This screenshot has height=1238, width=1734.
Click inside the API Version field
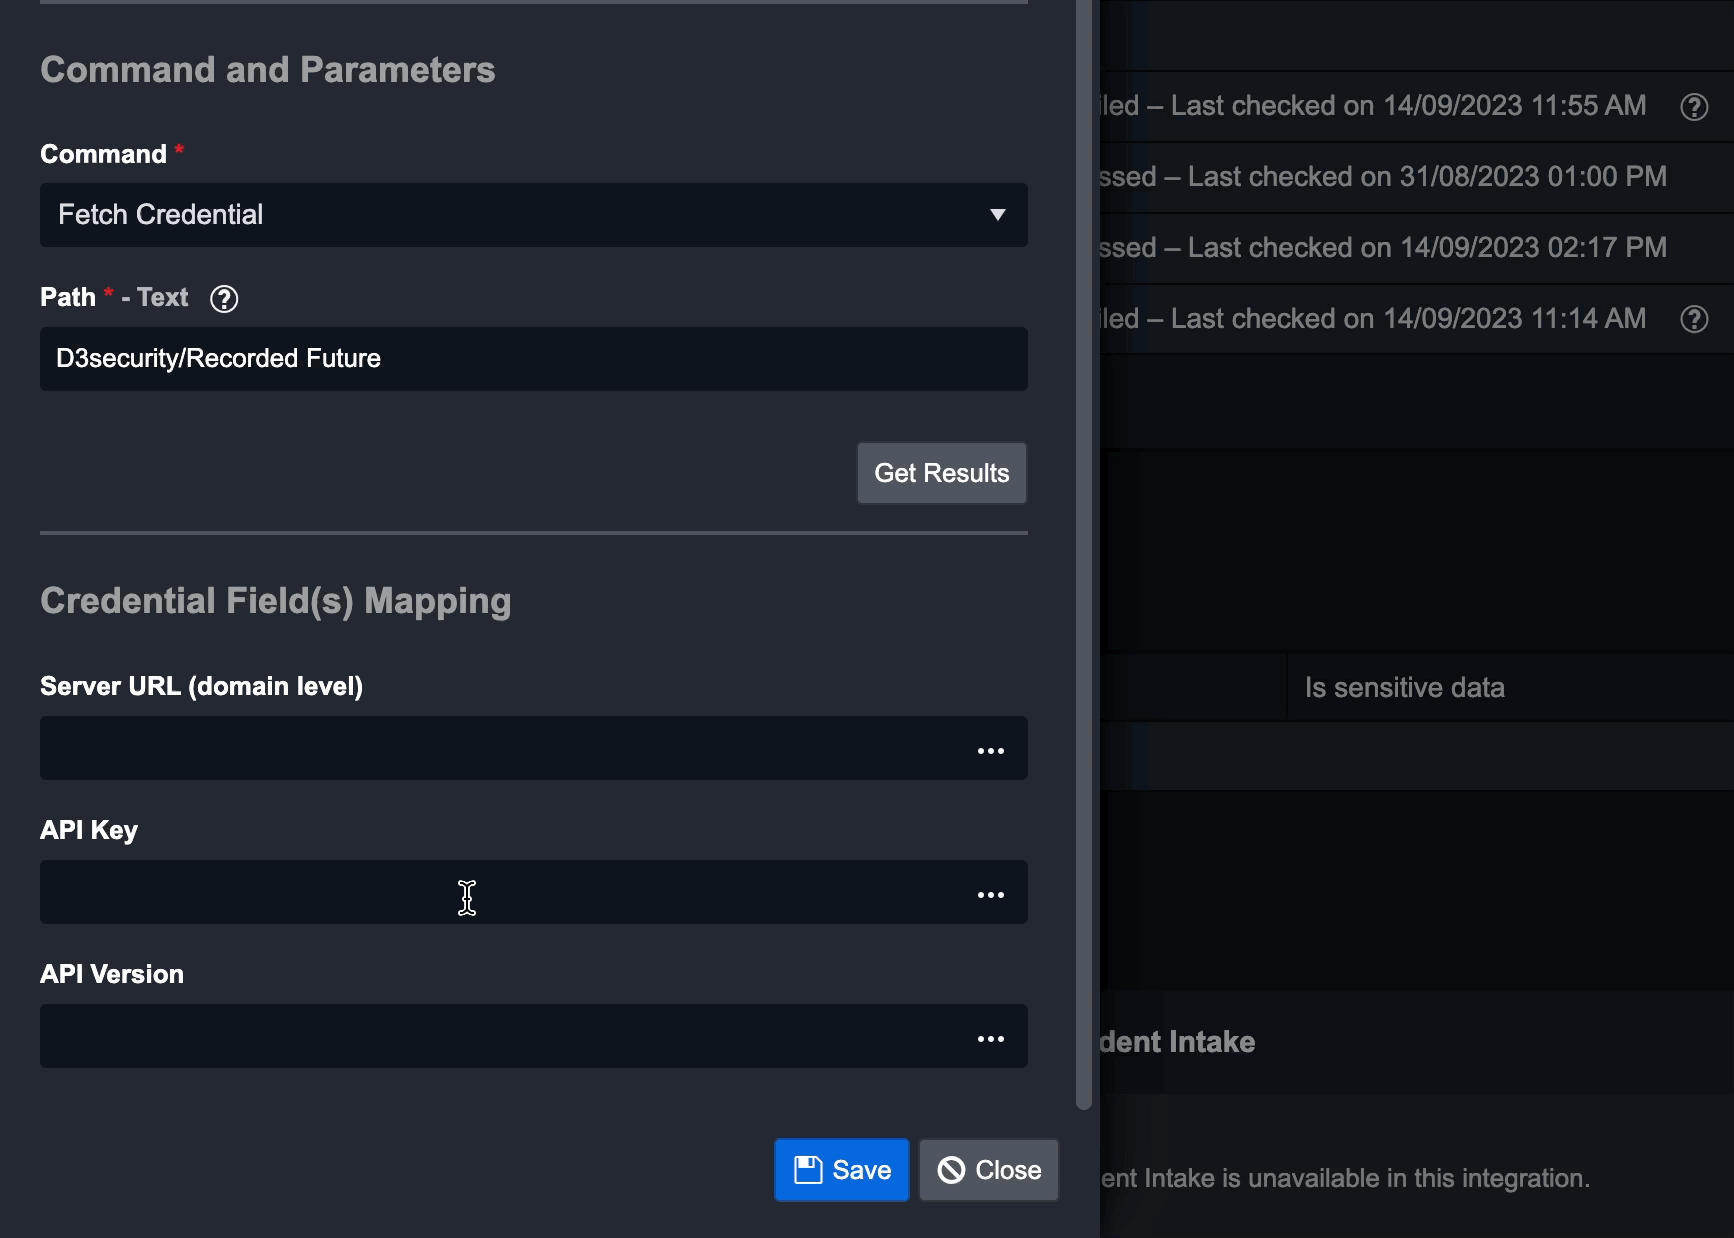500,1036
